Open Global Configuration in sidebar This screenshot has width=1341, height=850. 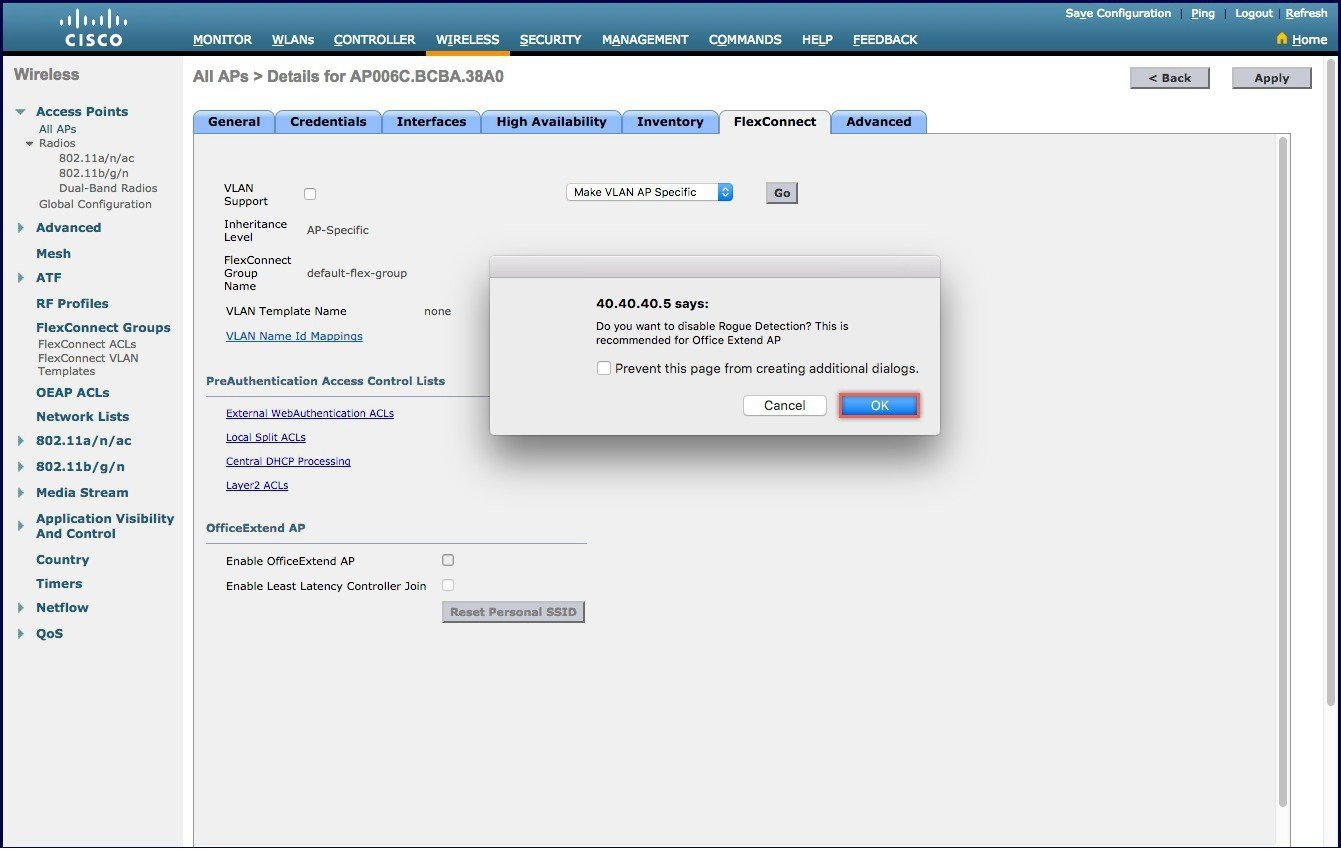[95, 204]
